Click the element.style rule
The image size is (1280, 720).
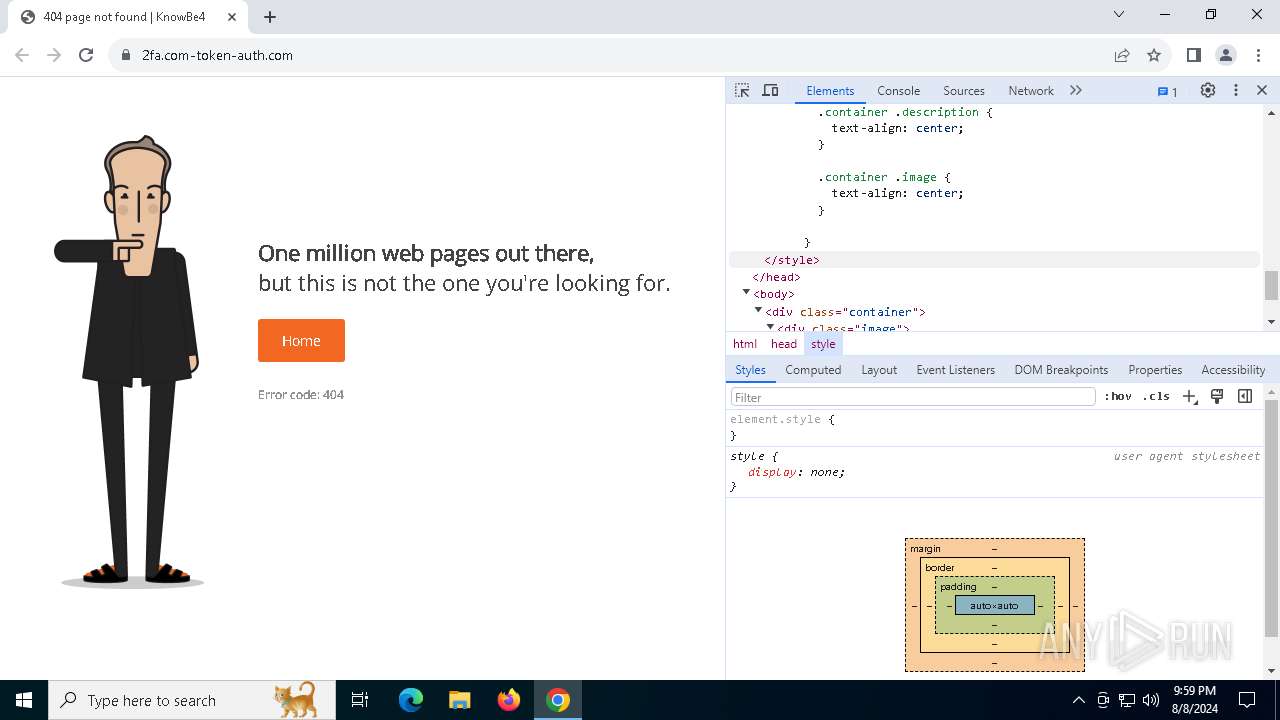tap(782, 420)
